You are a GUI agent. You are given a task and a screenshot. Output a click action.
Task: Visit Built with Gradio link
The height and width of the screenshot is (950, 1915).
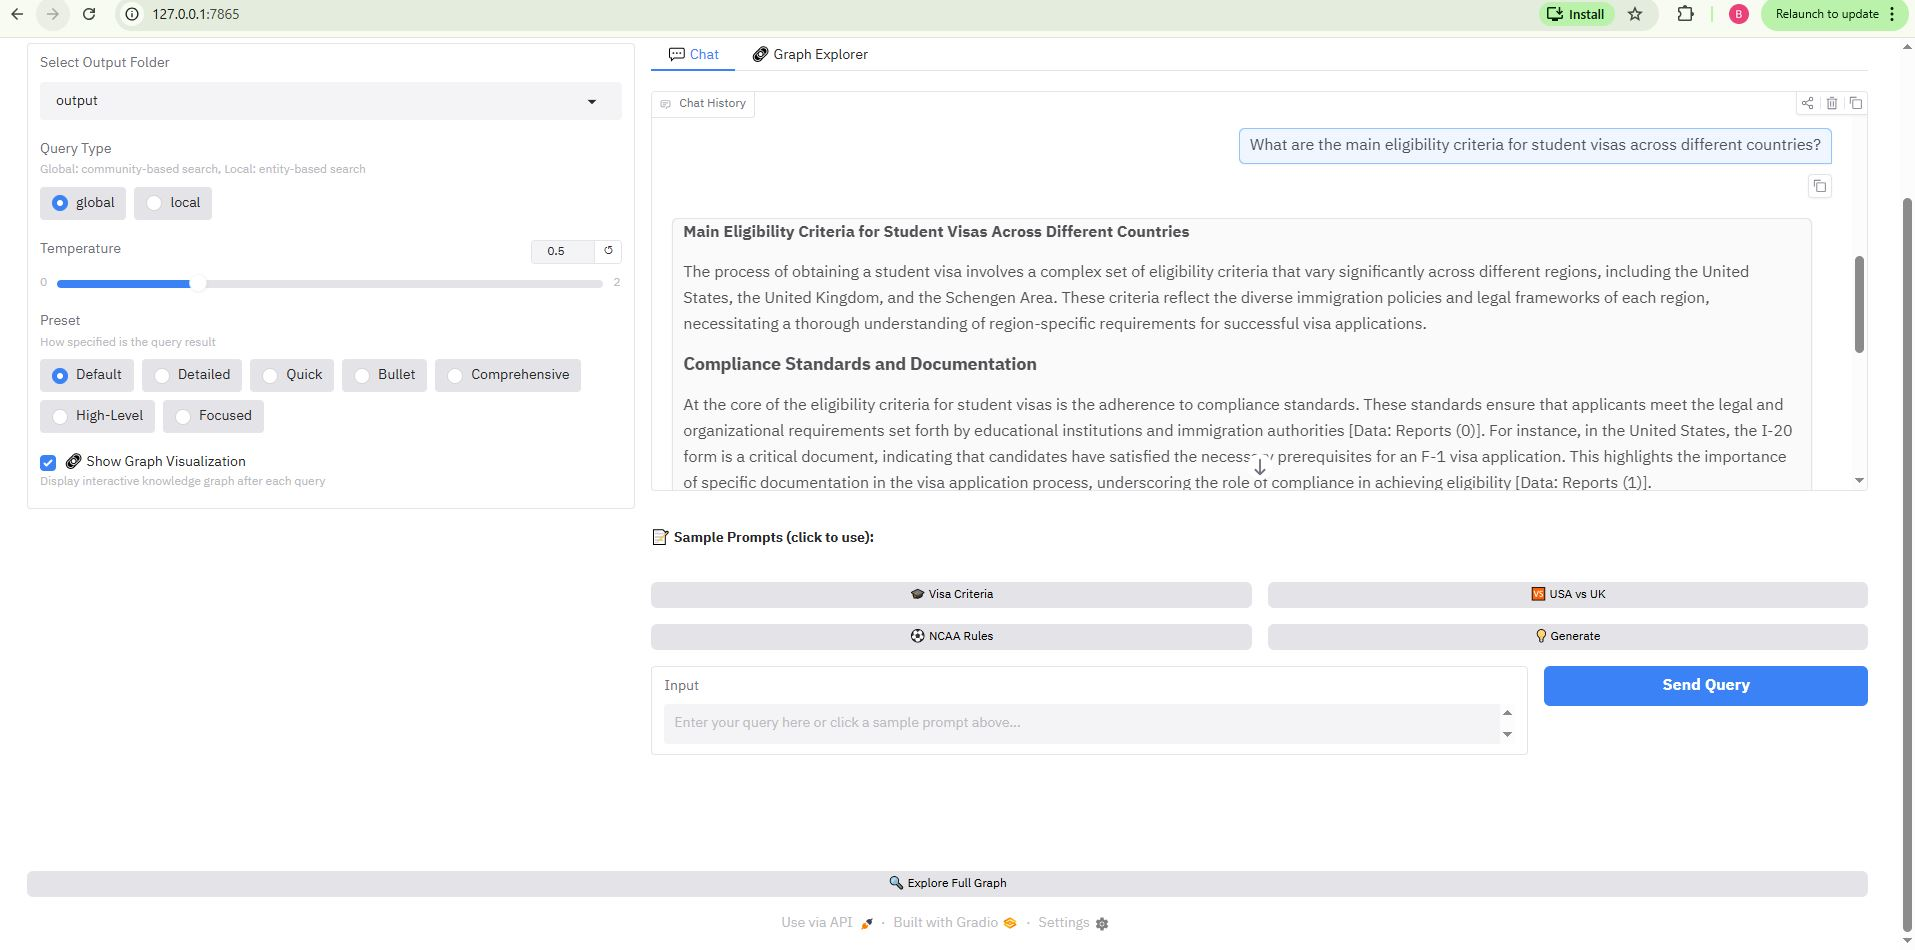point(955,922)
